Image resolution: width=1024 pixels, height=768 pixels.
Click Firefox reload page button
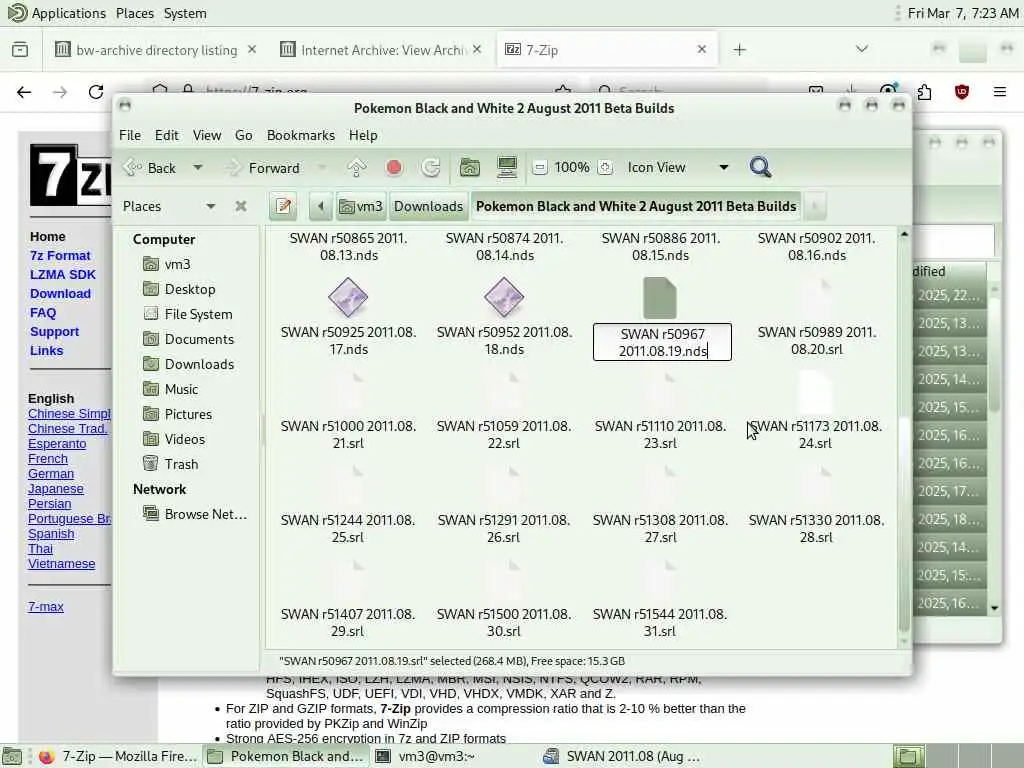(96, 92)
